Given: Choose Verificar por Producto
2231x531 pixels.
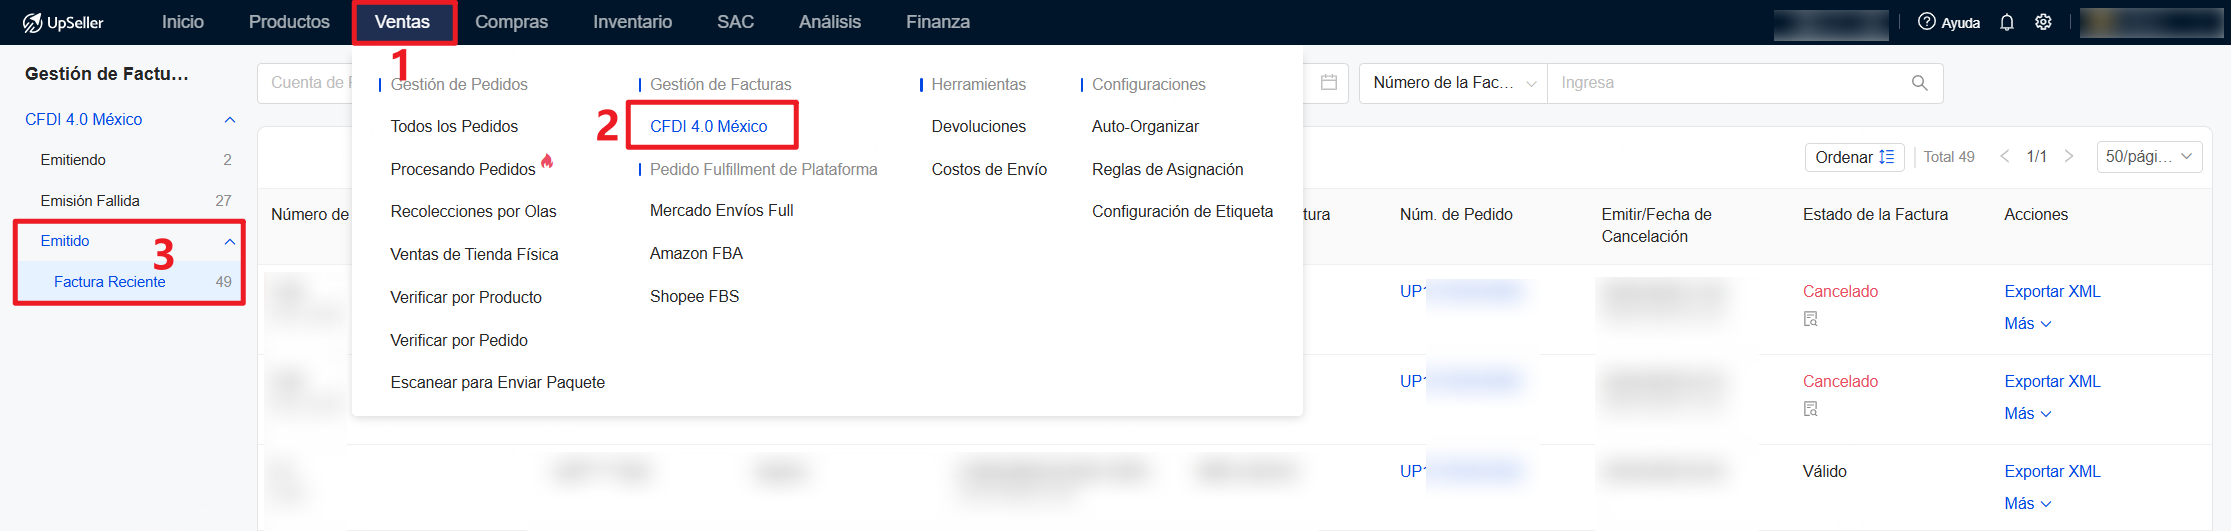Looking at the screenshot, I should pyautogui.click(x=466, y=298).
